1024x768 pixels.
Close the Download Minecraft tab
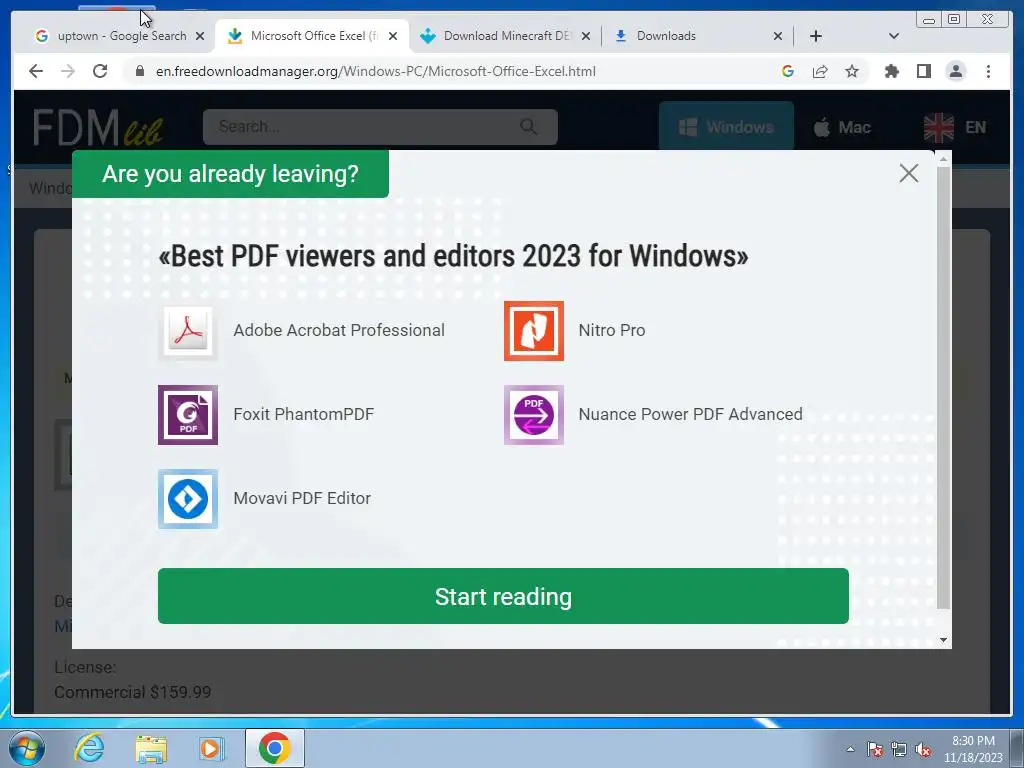(586, 36)
